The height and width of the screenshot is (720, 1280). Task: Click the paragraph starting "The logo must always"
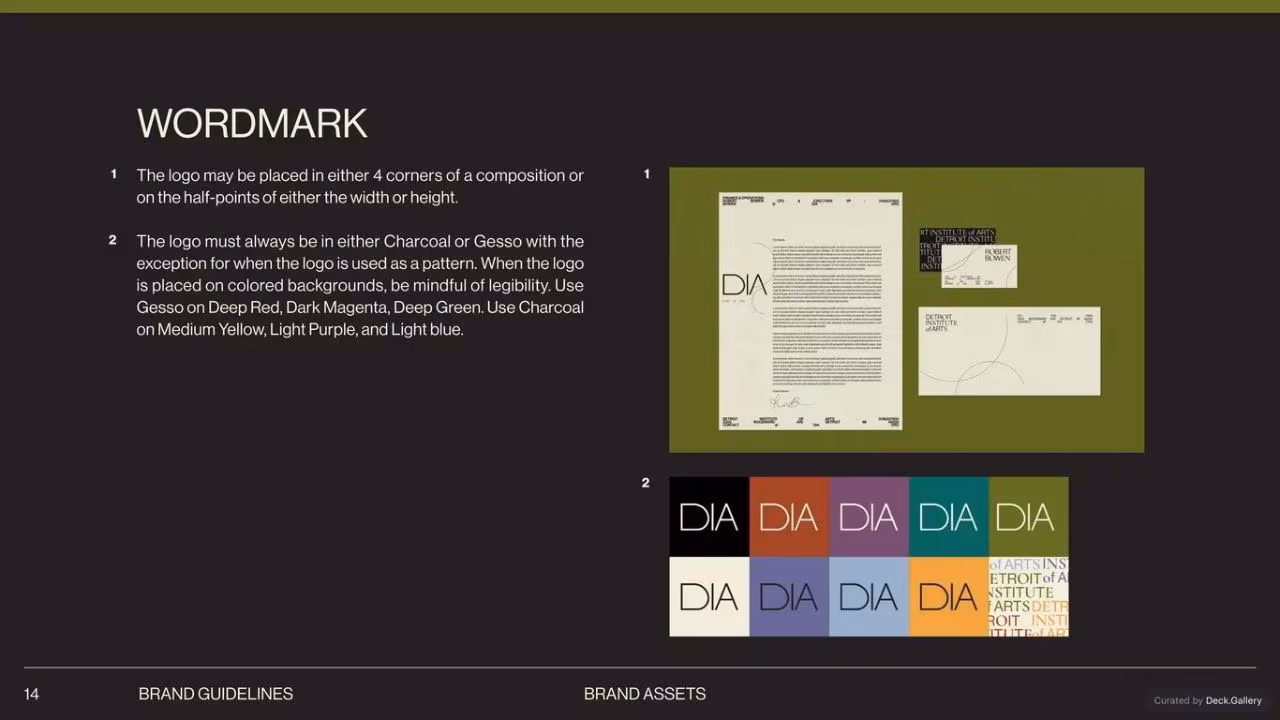click(360, 285)
